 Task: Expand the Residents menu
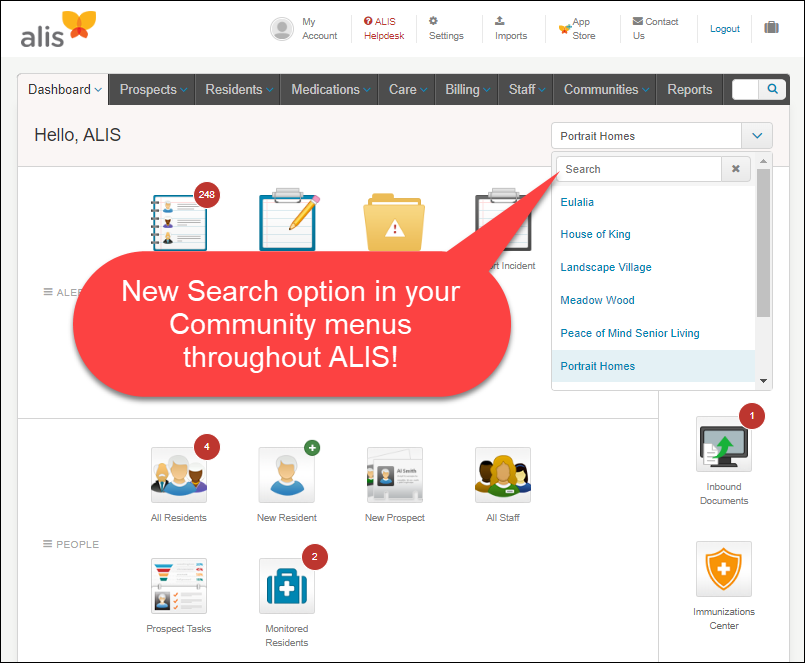click(x=238, y=89)
